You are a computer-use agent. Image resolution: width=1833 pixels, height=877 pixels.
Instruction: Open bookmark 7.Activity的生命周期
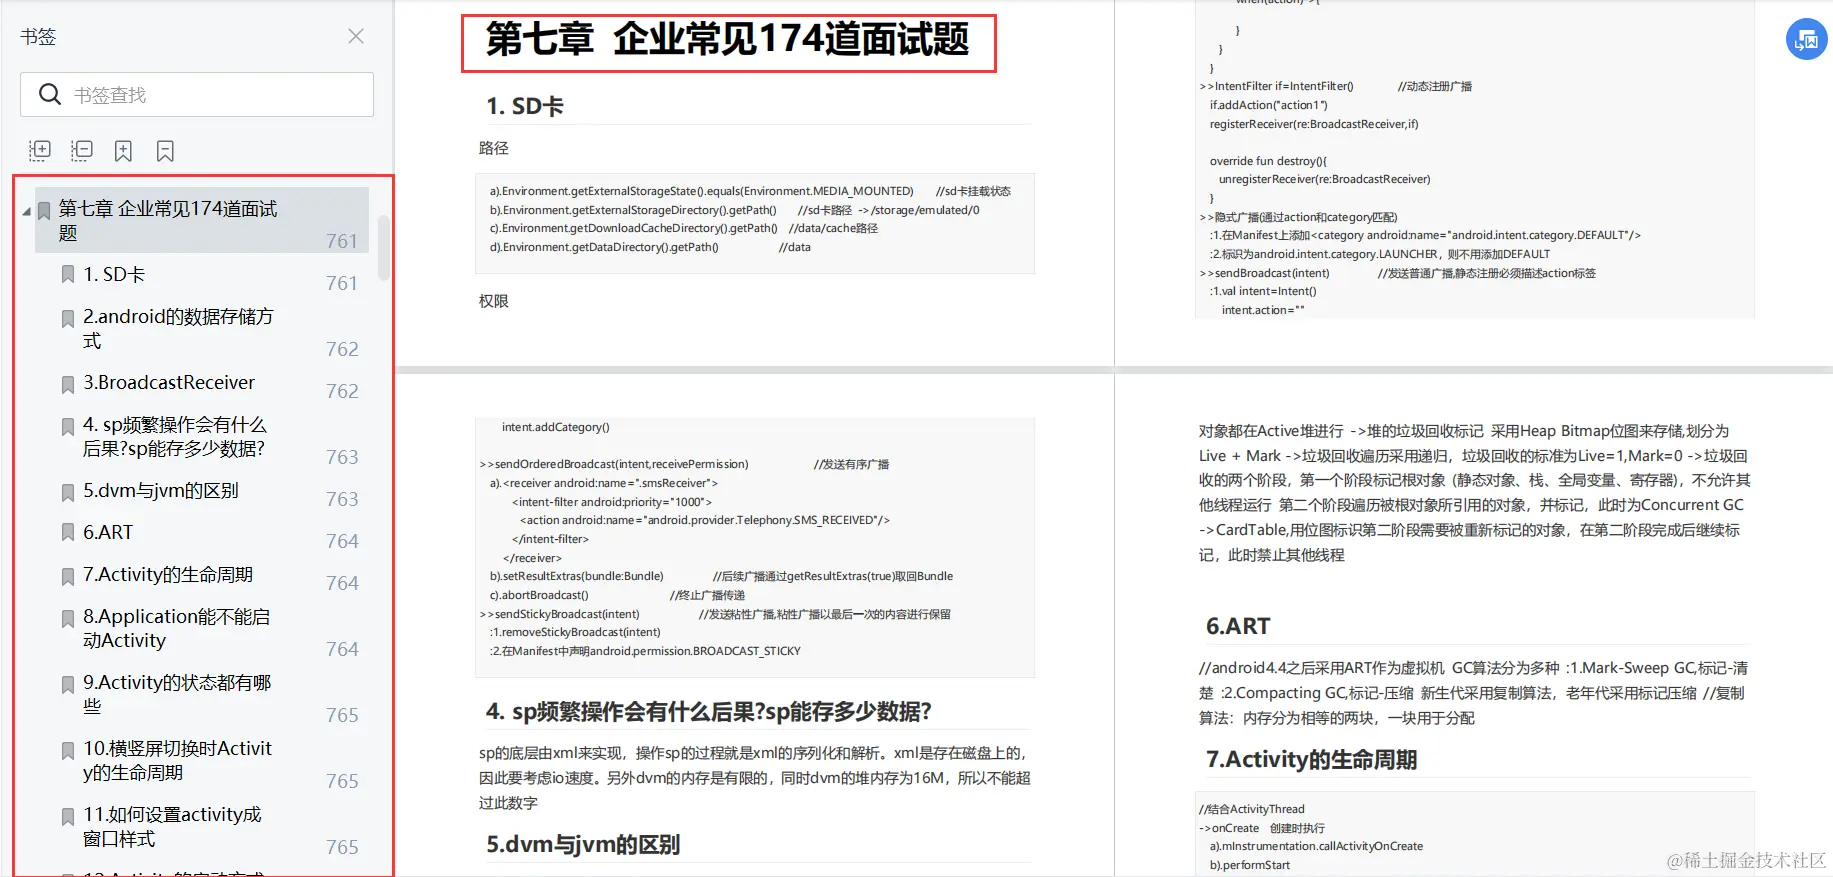[168, 574]
